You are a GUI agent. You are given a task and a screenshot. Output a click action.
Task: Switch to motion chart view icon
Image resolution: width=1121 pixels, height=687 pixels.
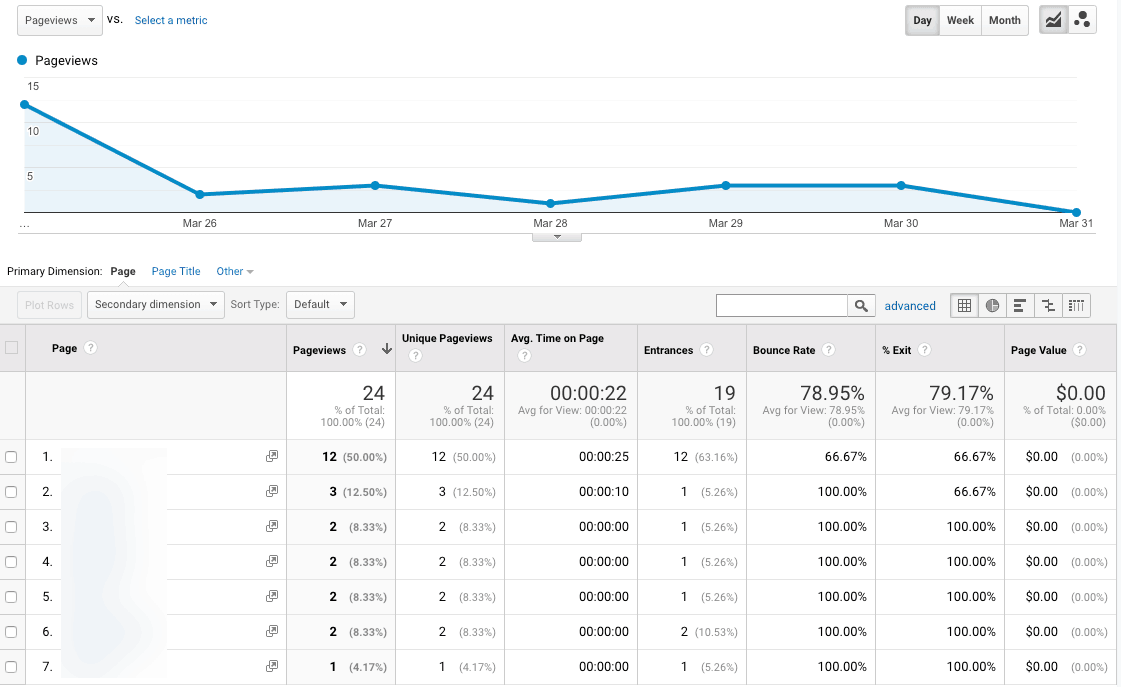(x=1082, y=20)
